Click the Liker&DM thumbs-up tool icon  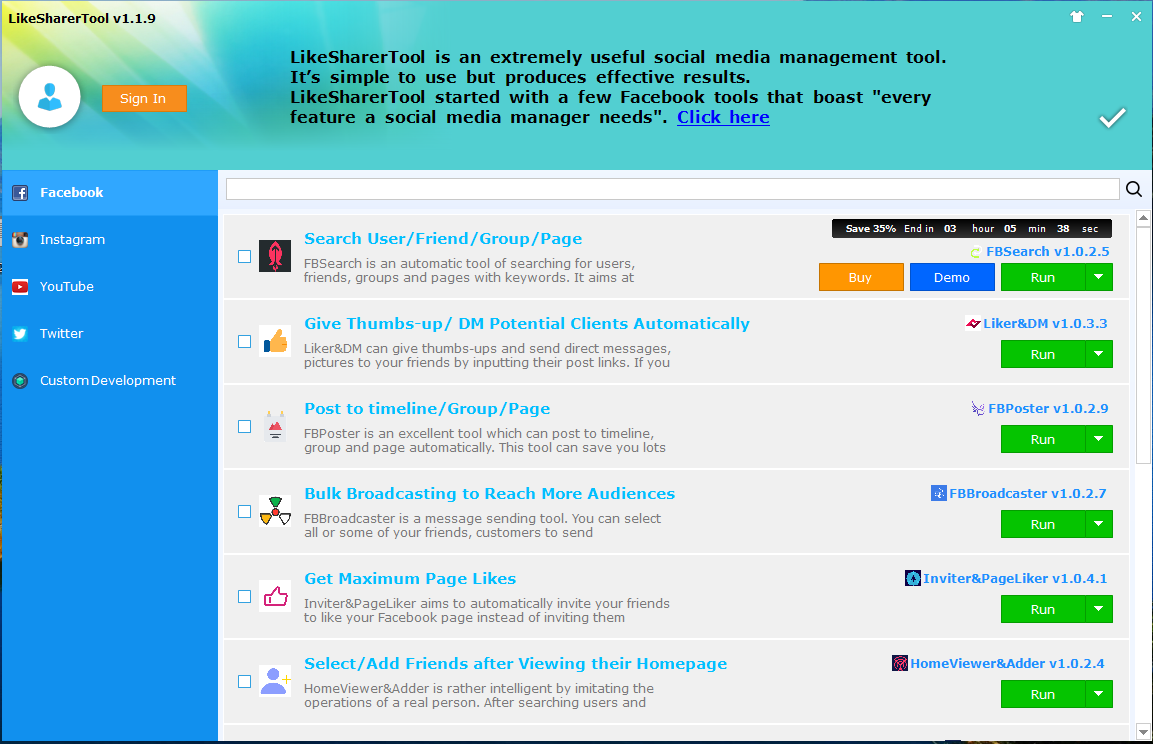(x=275, y=341)
